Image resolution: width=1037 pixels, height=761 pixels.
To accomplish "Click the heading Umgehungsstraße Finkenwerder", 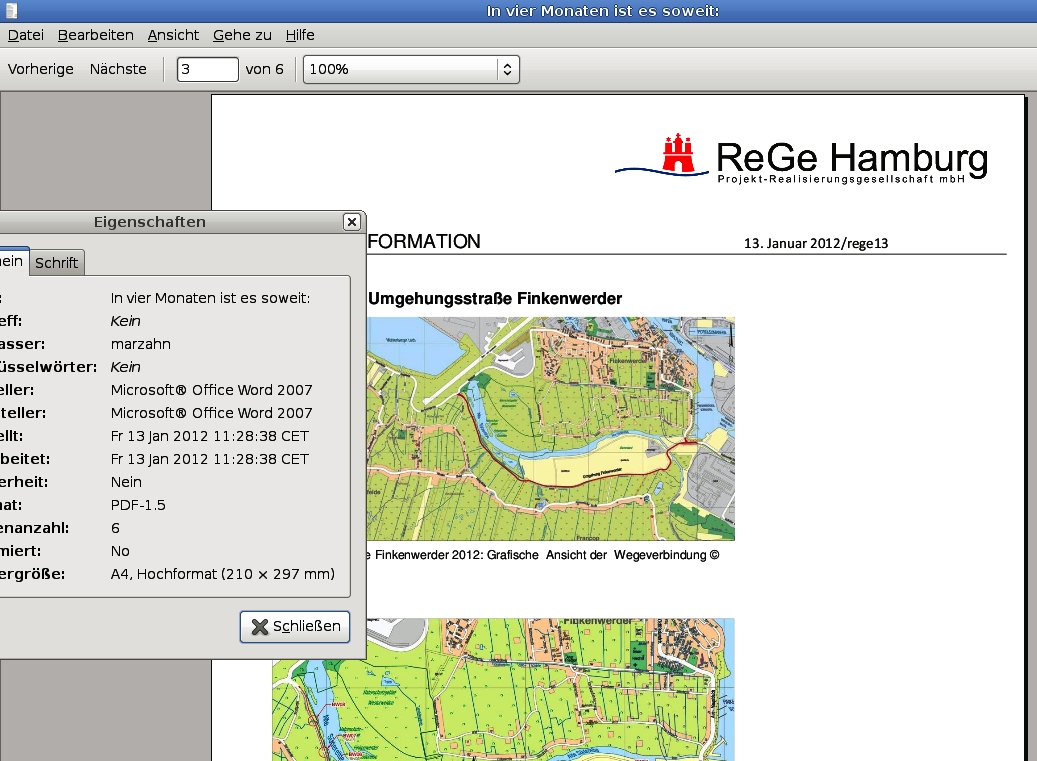I will tap(495, 298).
